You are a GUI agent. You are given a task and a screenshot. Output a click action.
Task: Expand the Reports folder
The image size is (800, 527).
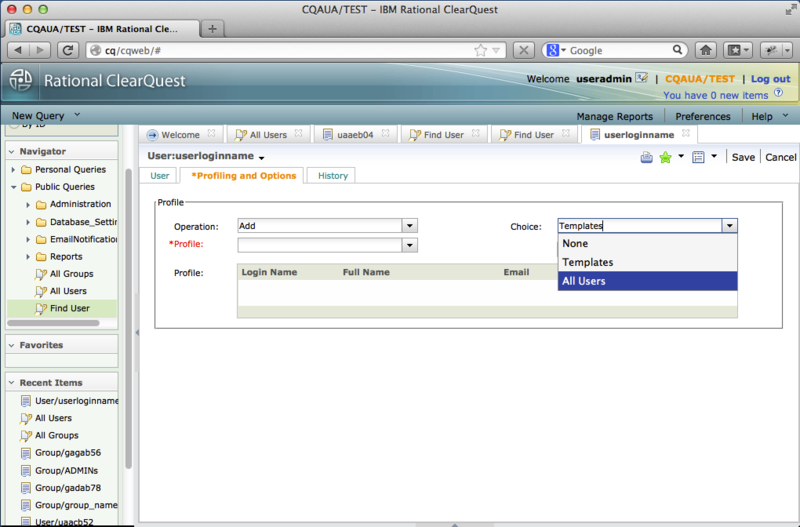pos(28,257)
